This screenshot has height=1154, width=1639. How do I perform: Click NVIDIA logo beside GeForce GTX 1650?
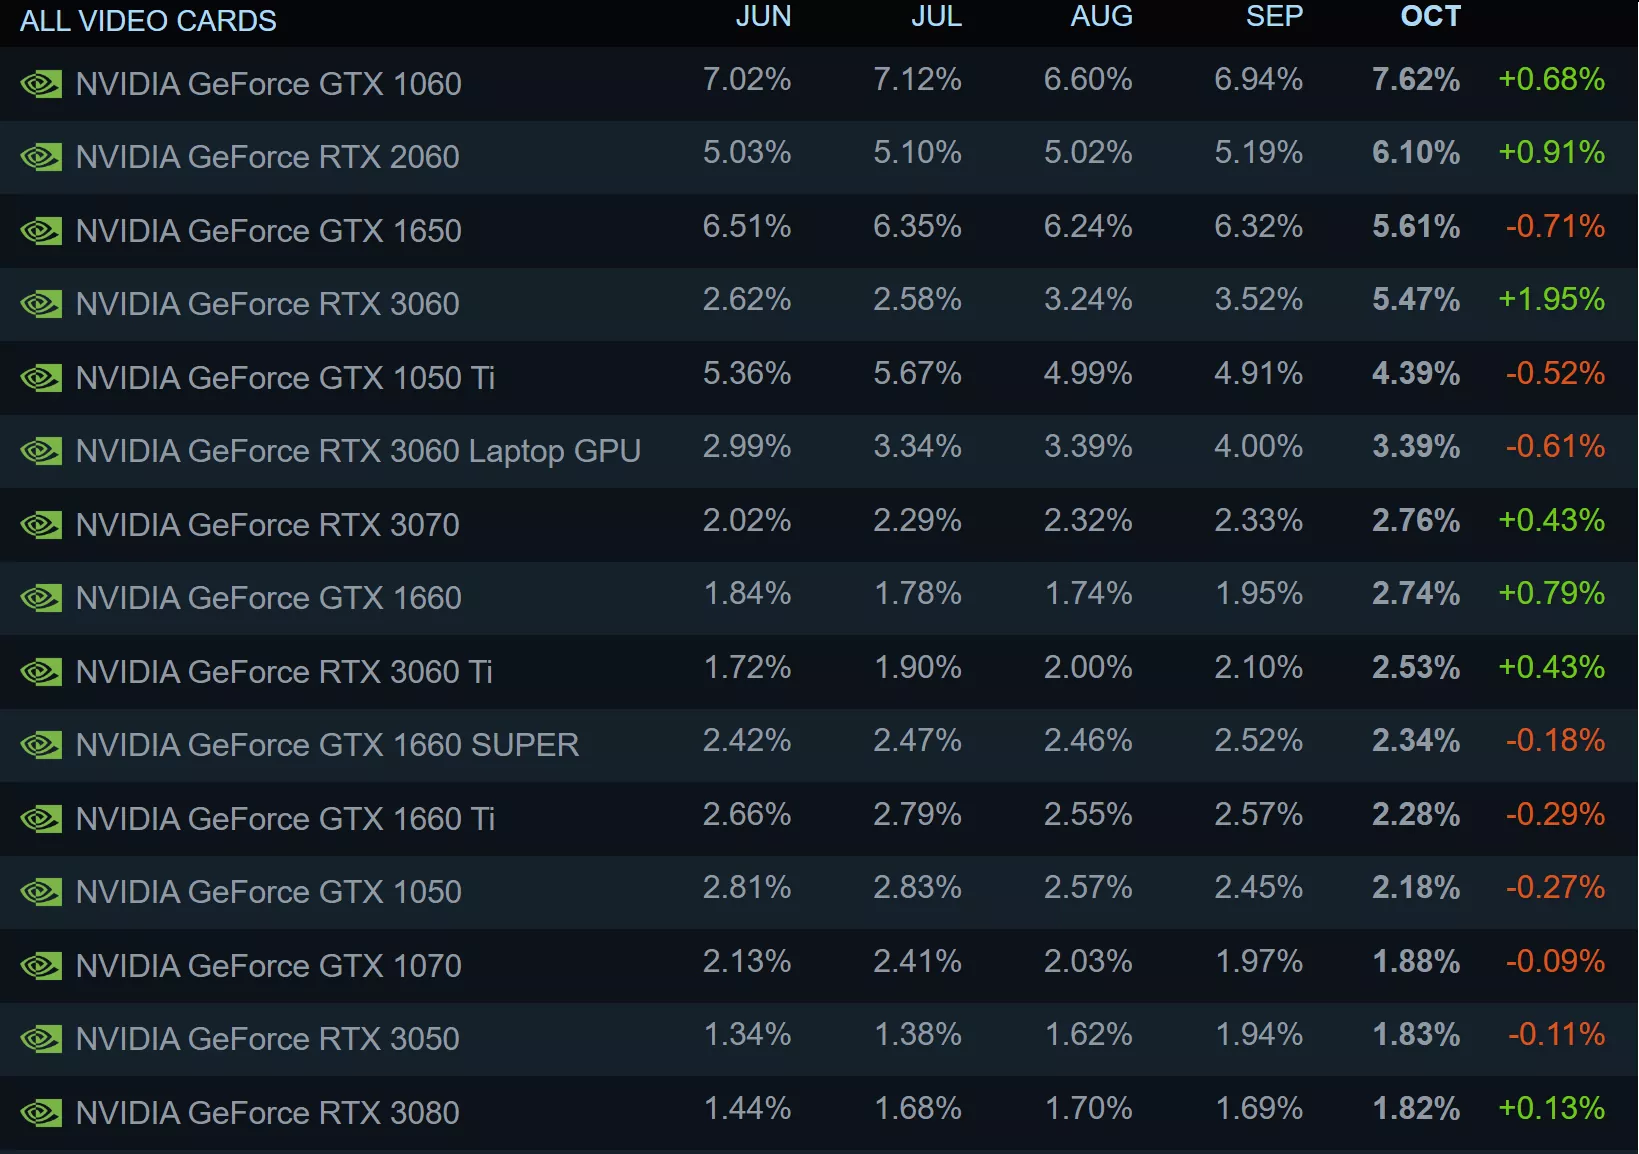[41, 231]
